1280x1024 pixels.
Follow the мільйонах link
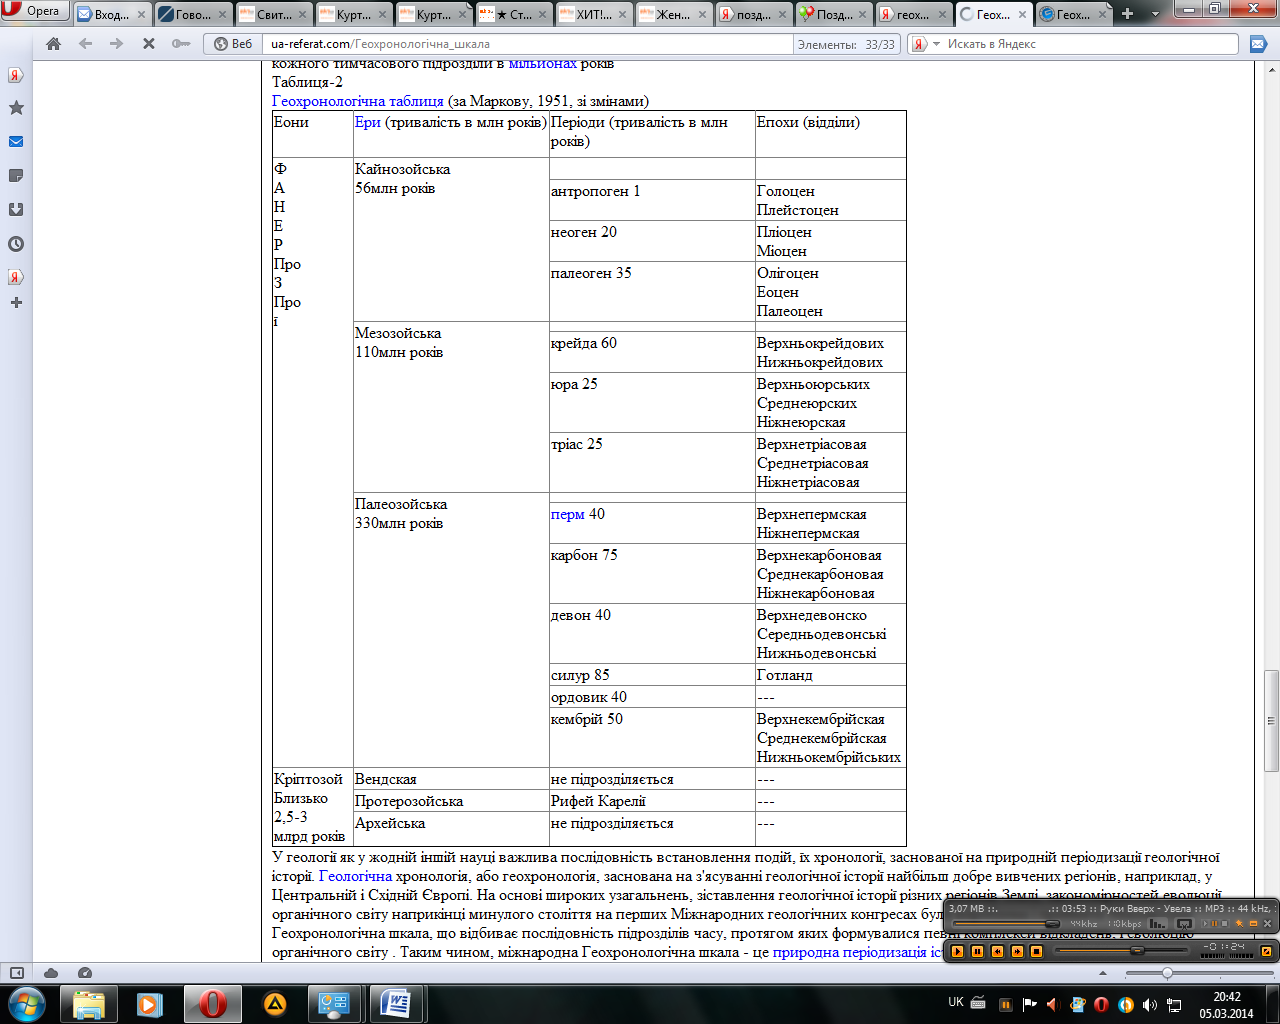tap(543, 63)
